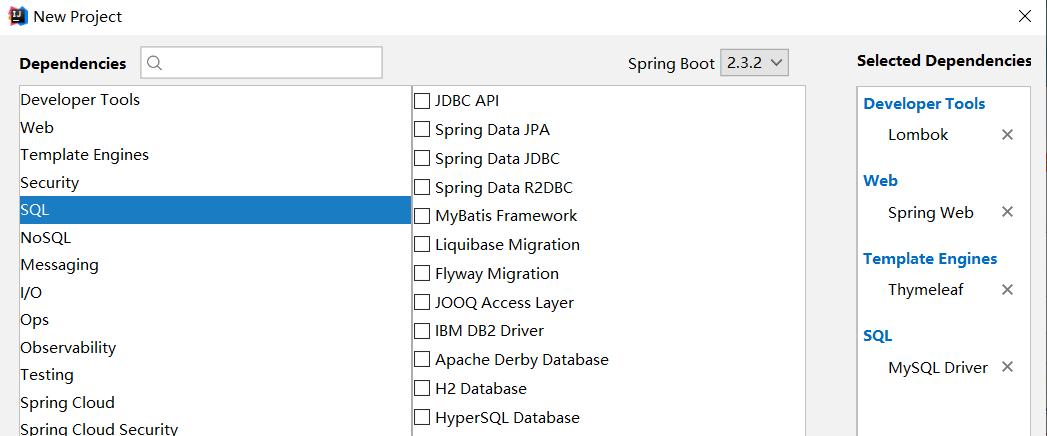Select Spring Data R2DBC checkbox
This screenshot has height=436, width=1047.
point(422,187)
